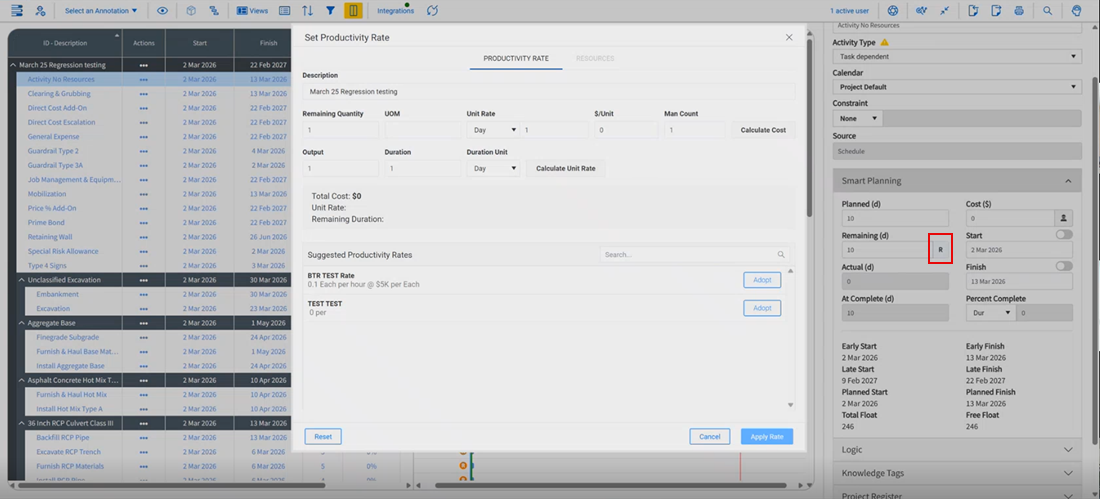Adopt the TEST TEST rate
The height and width of the screenshot is (499, 1100).
pos(762,308)
